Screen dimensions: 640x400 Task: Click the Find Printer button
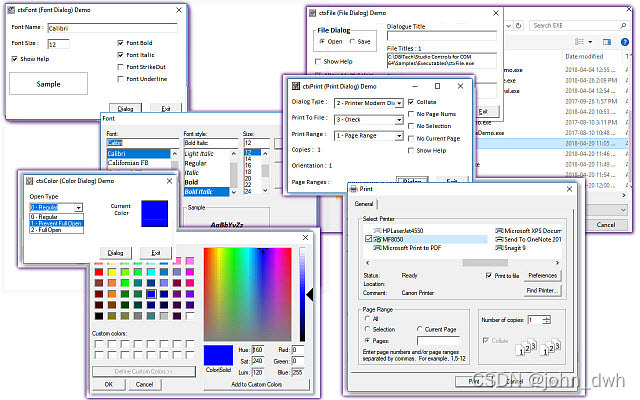(542, 290)
